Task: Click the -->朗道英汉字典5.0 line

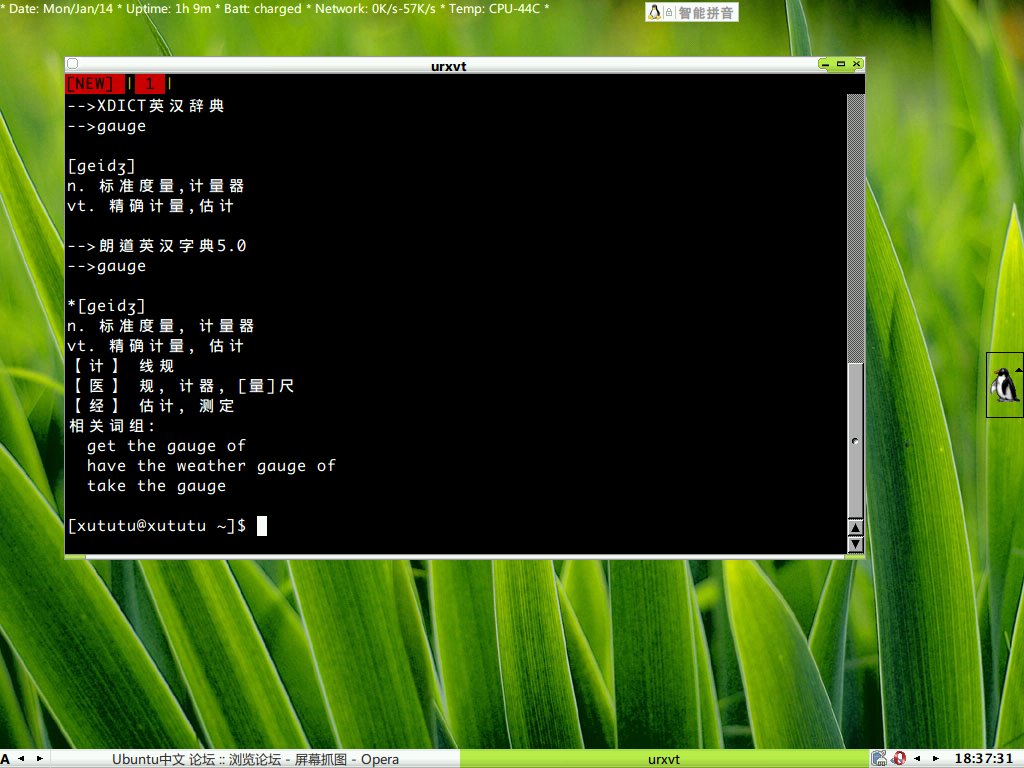Action: [x=157, y=246]
